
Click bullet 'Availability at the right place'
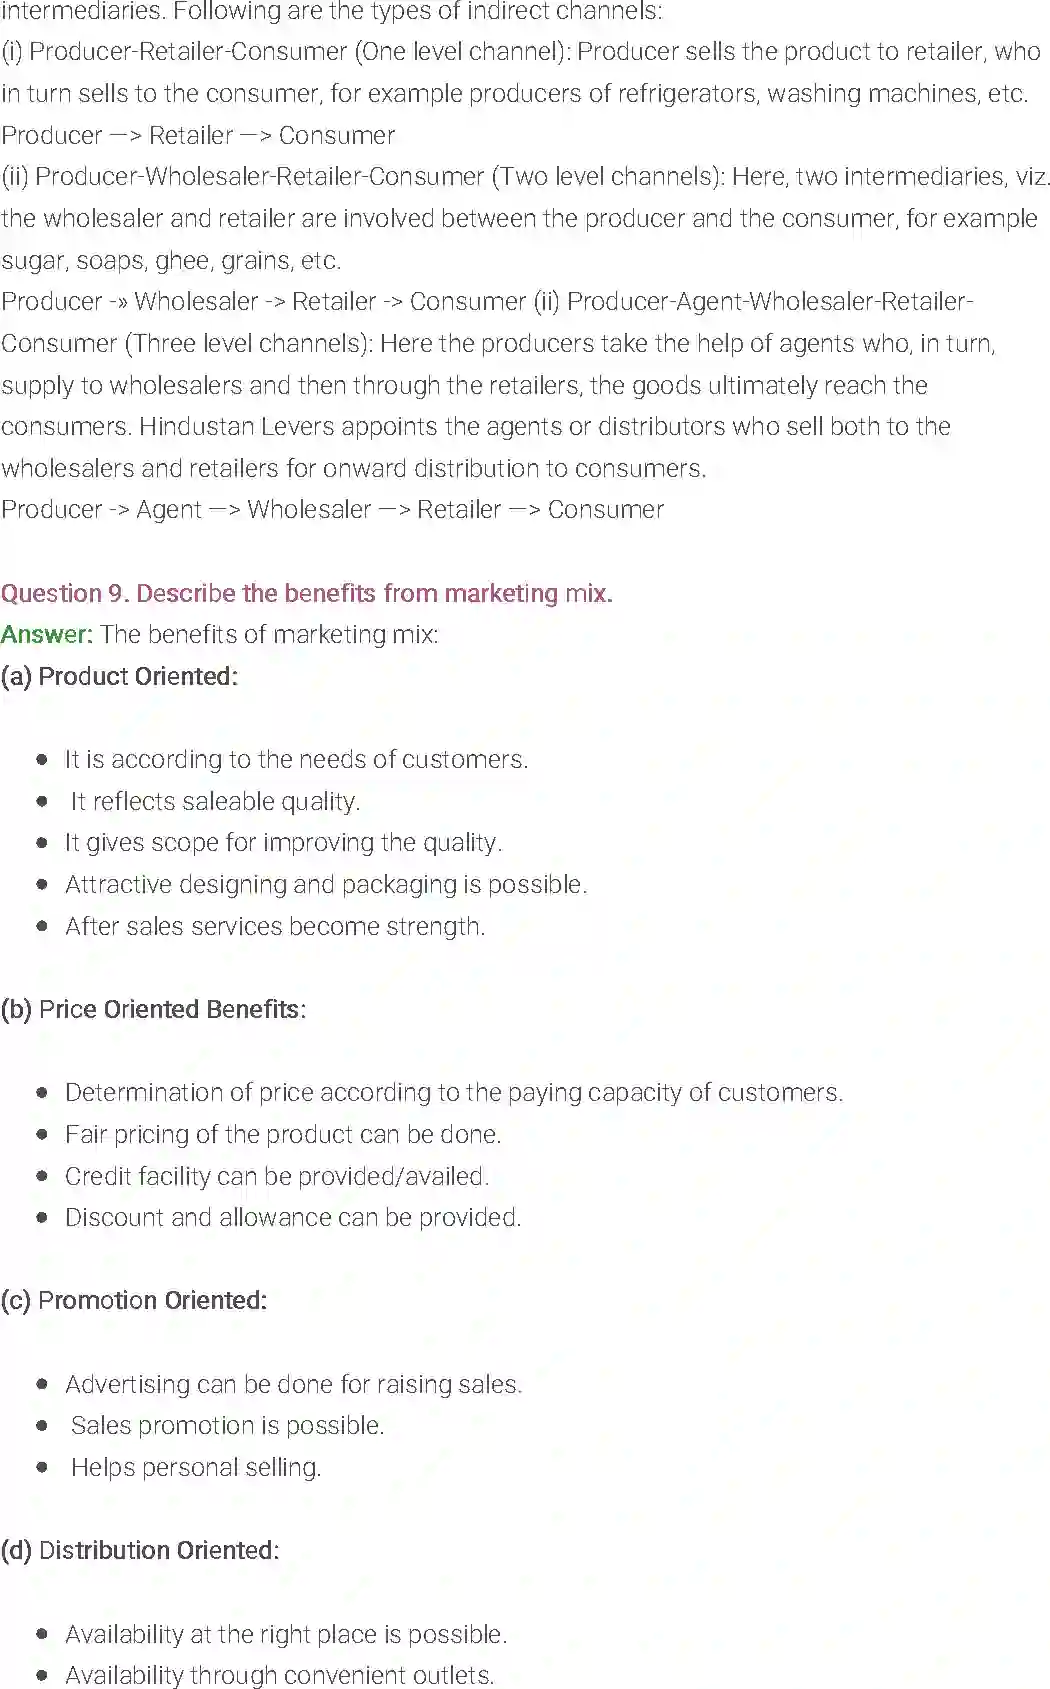click(286, 1635)
